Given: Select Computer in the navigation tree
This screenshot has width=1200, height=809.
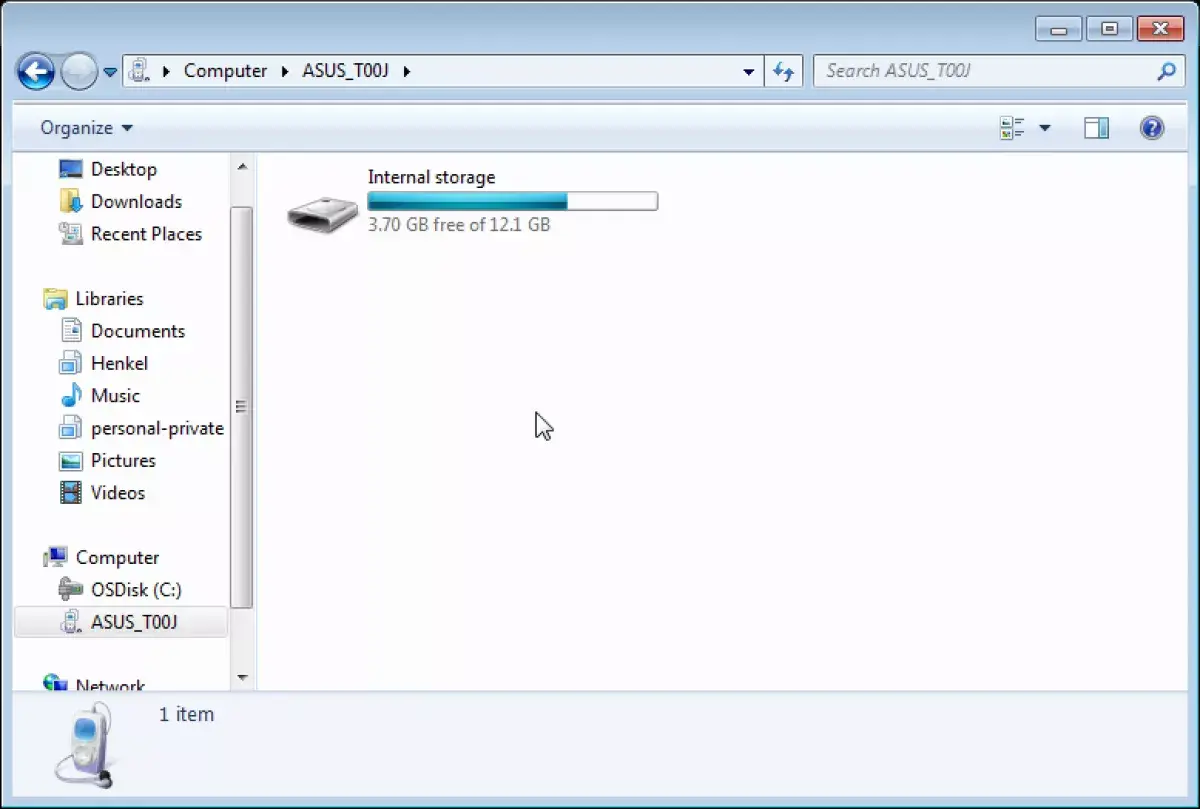Looking at the screenshot, I should click(x=117, y=557).
